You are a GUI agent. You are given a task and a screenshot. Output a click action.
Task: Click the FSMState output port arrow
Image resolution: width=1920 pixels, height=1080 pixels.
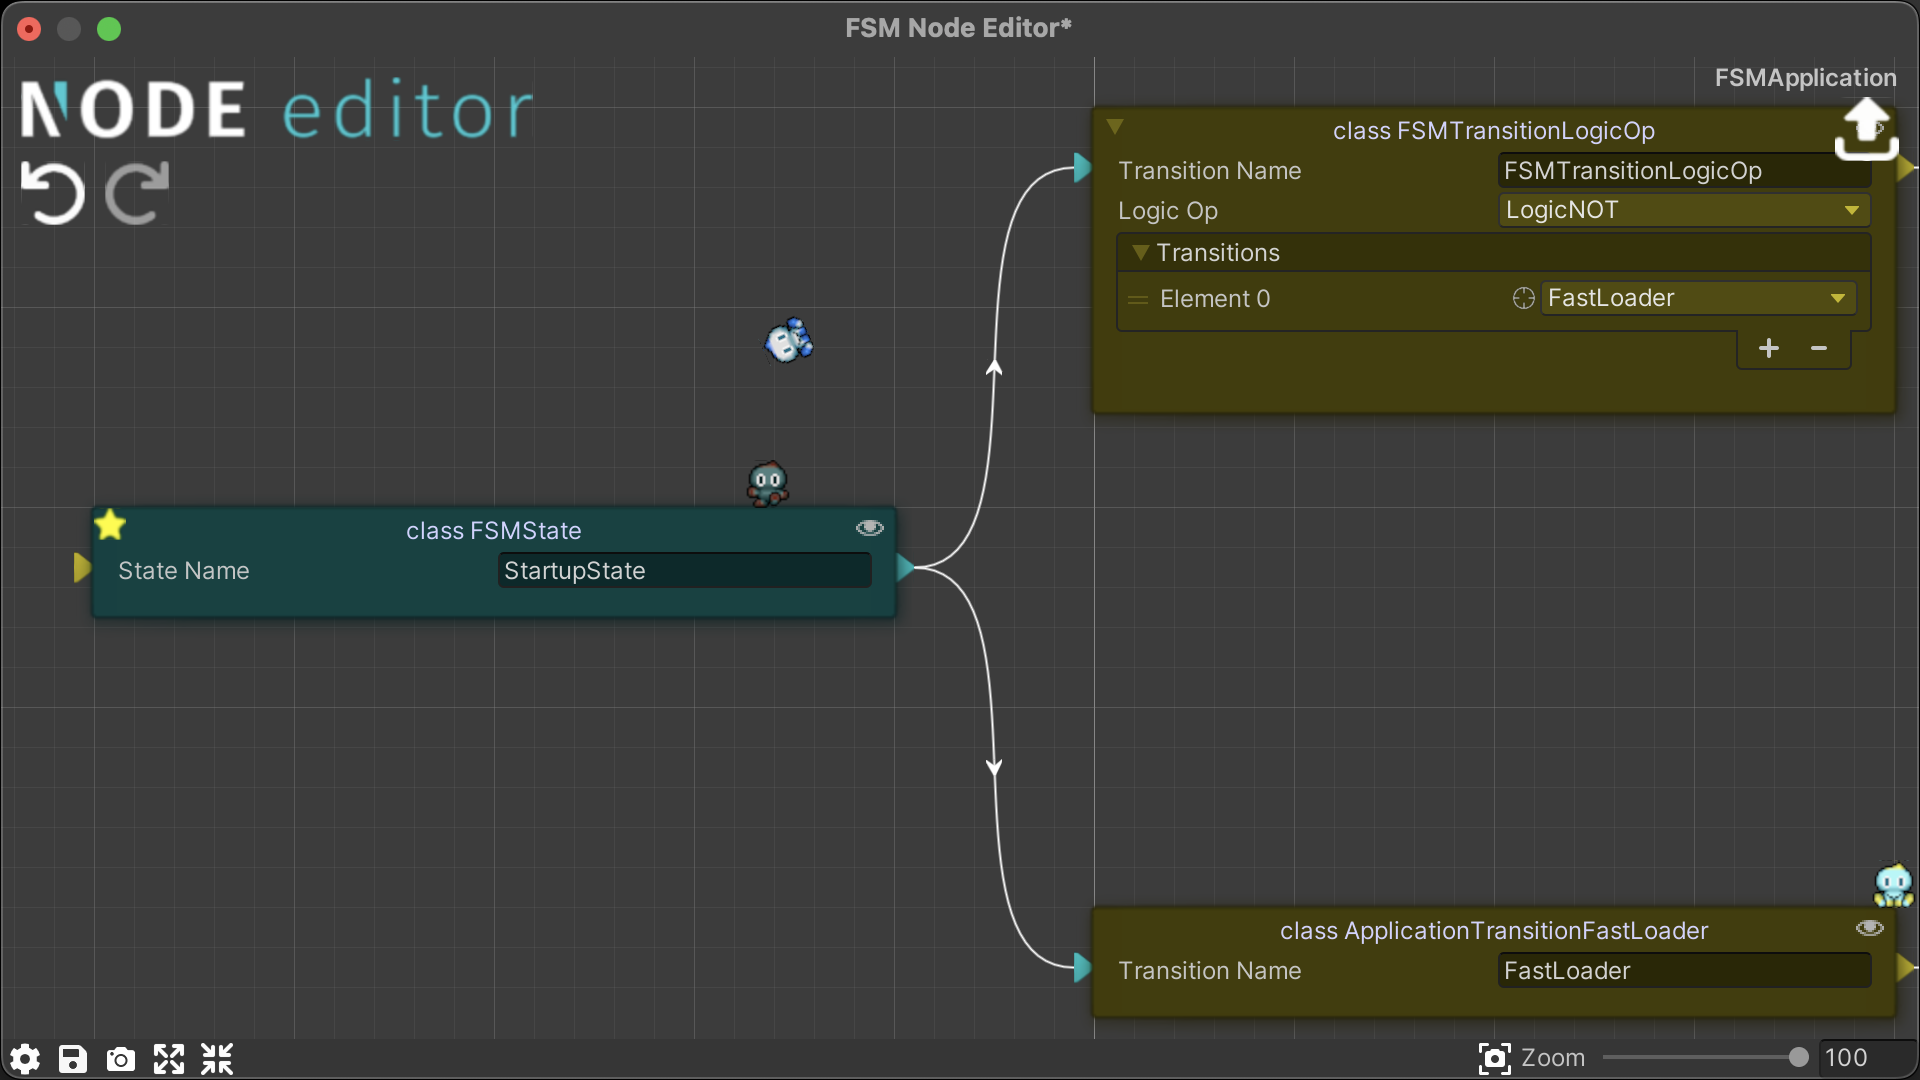(905, 568)
